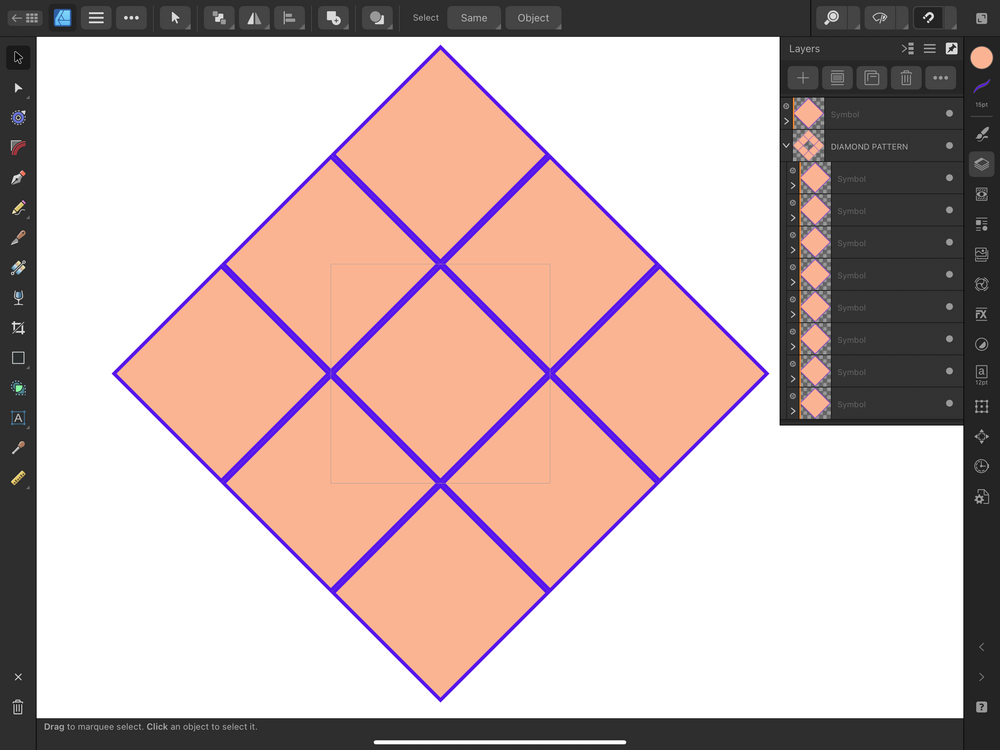Open the History studio panel

coord(981,466)
